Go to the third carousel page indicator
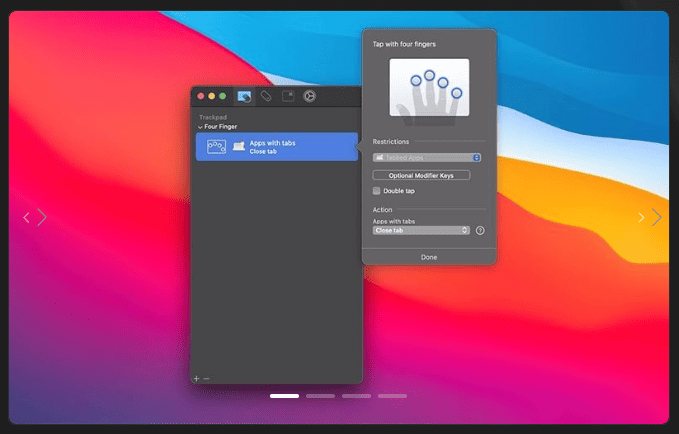 pos(356,396)
